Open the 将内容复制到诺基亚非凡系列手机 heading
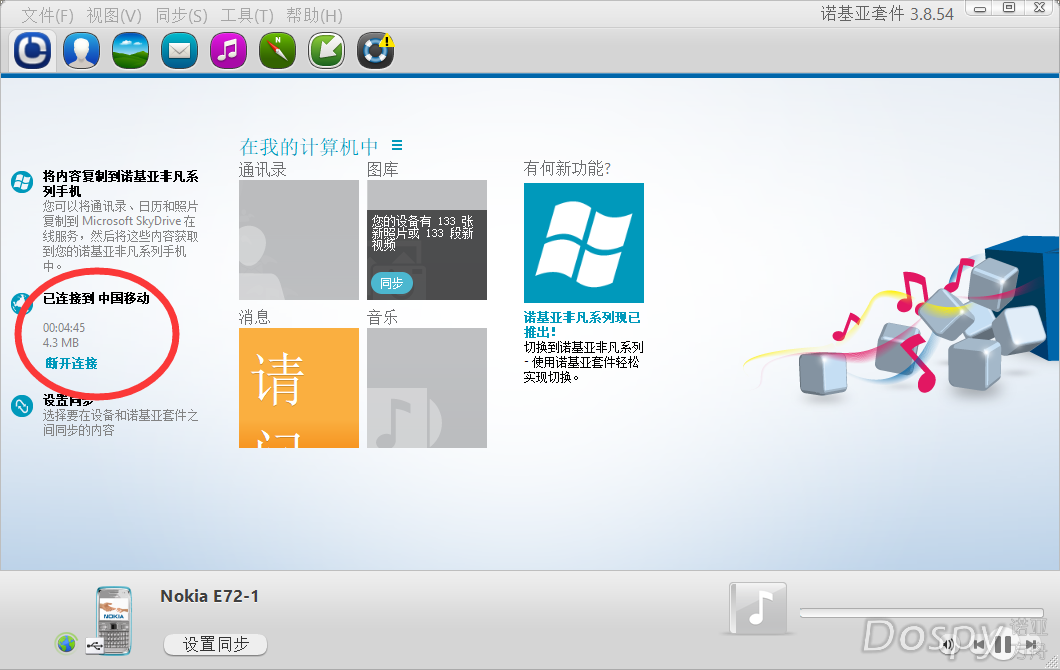Viewport: 1060px width, 670px height. tap(120, 183)
